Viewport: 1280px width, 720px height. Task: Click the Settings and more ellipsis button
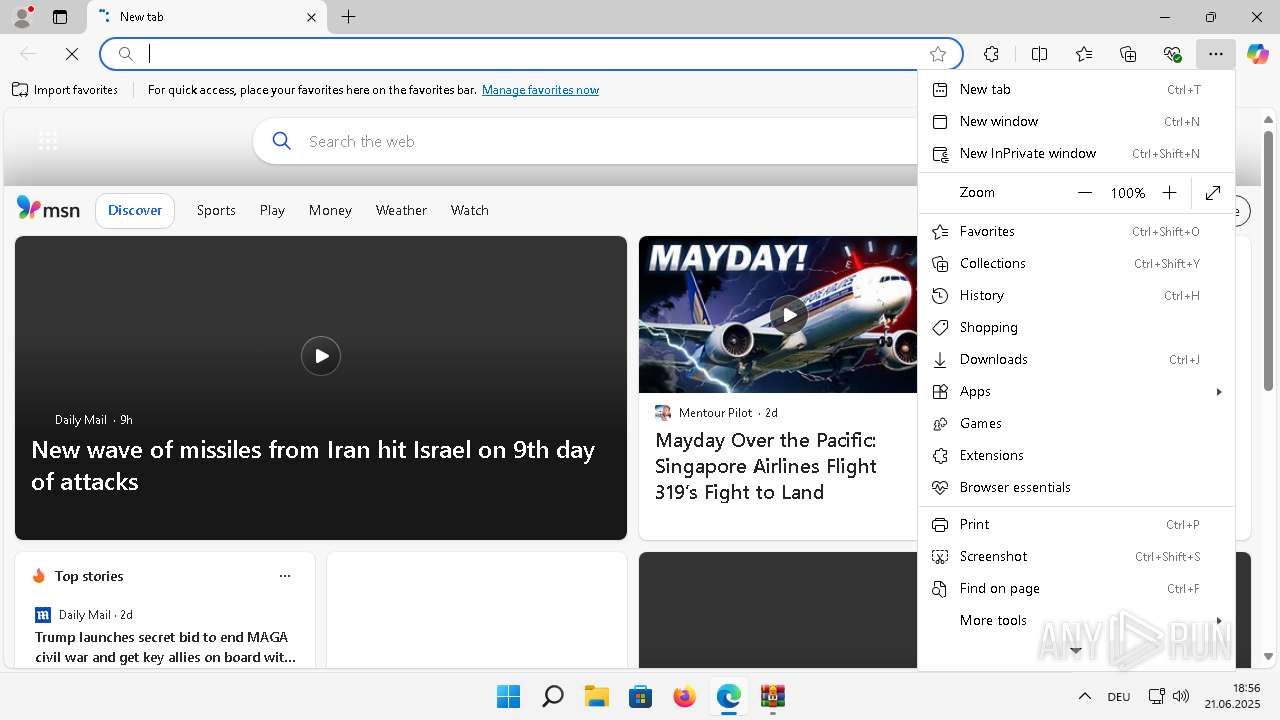click(x=1215, y=54)
